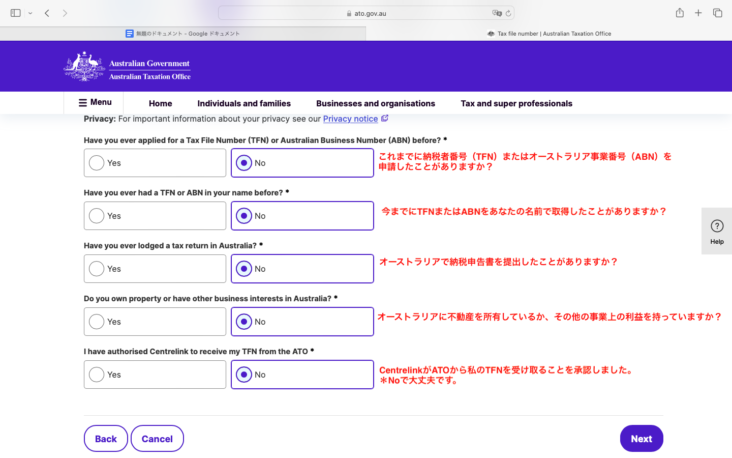Click the ato.gov.au address bar
This screenshot has width=732, height=458.
pos(366,13)
